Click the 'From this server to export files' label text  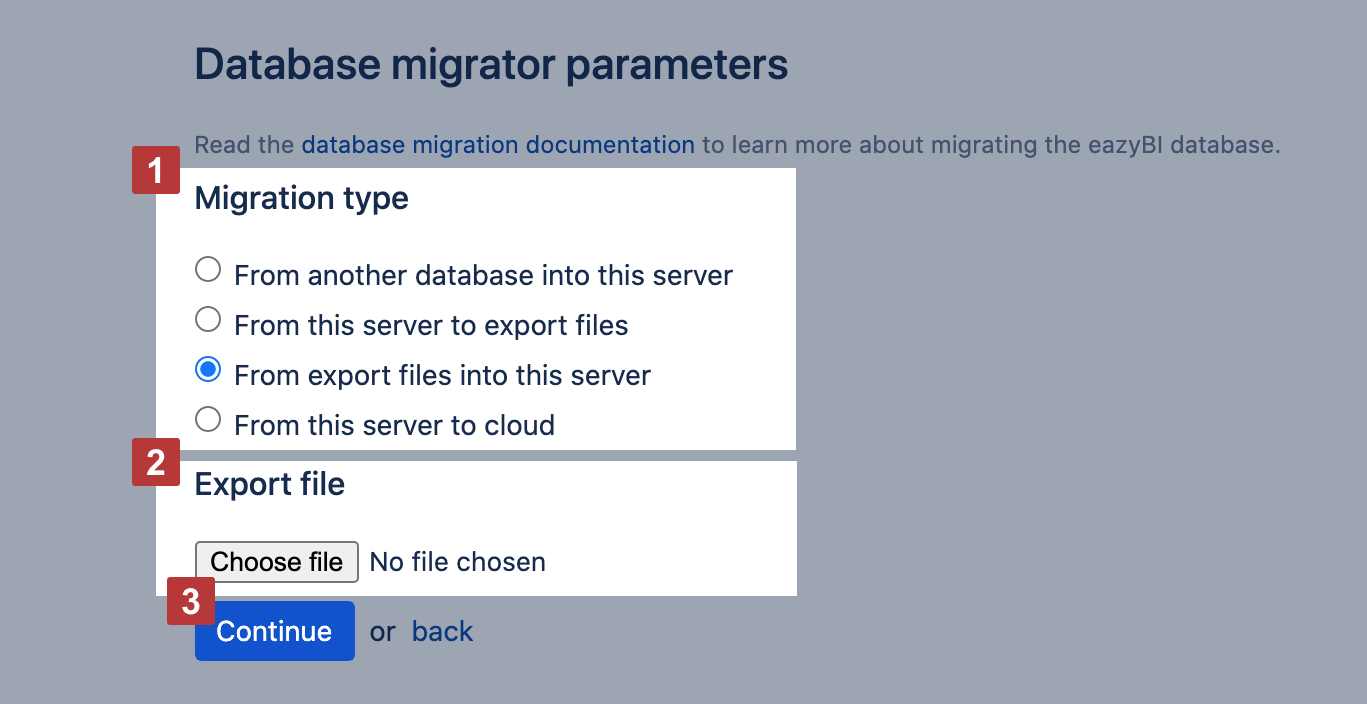click(x=431, y=325)
